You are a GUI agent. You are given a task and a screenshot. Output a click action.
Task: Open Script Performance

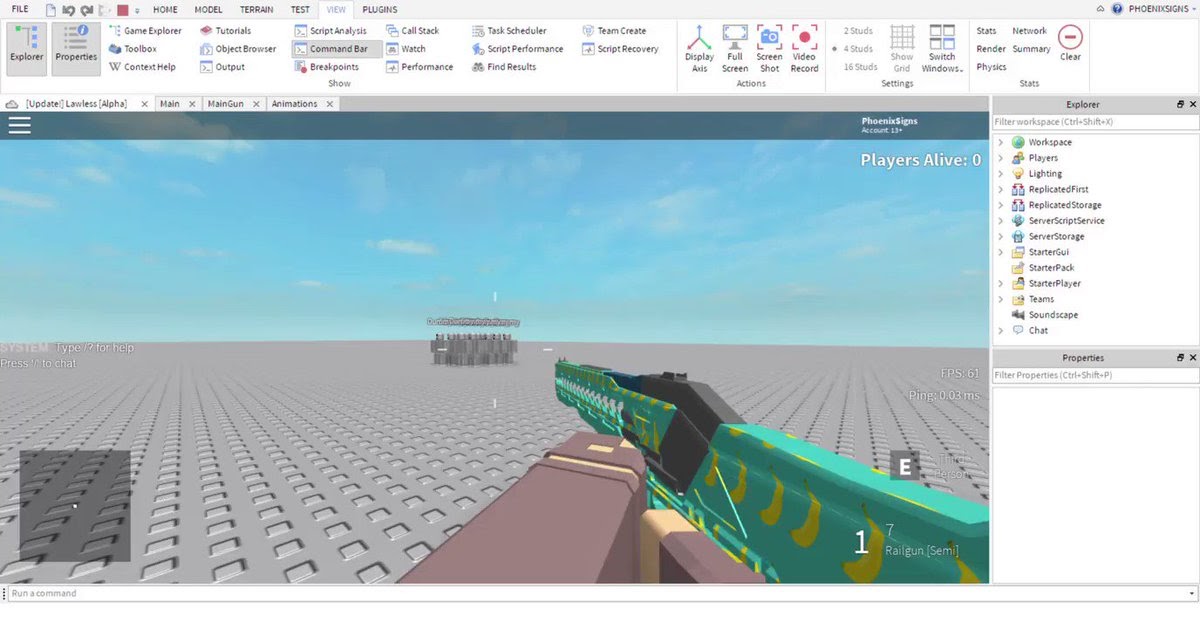[x=517, y=49]
